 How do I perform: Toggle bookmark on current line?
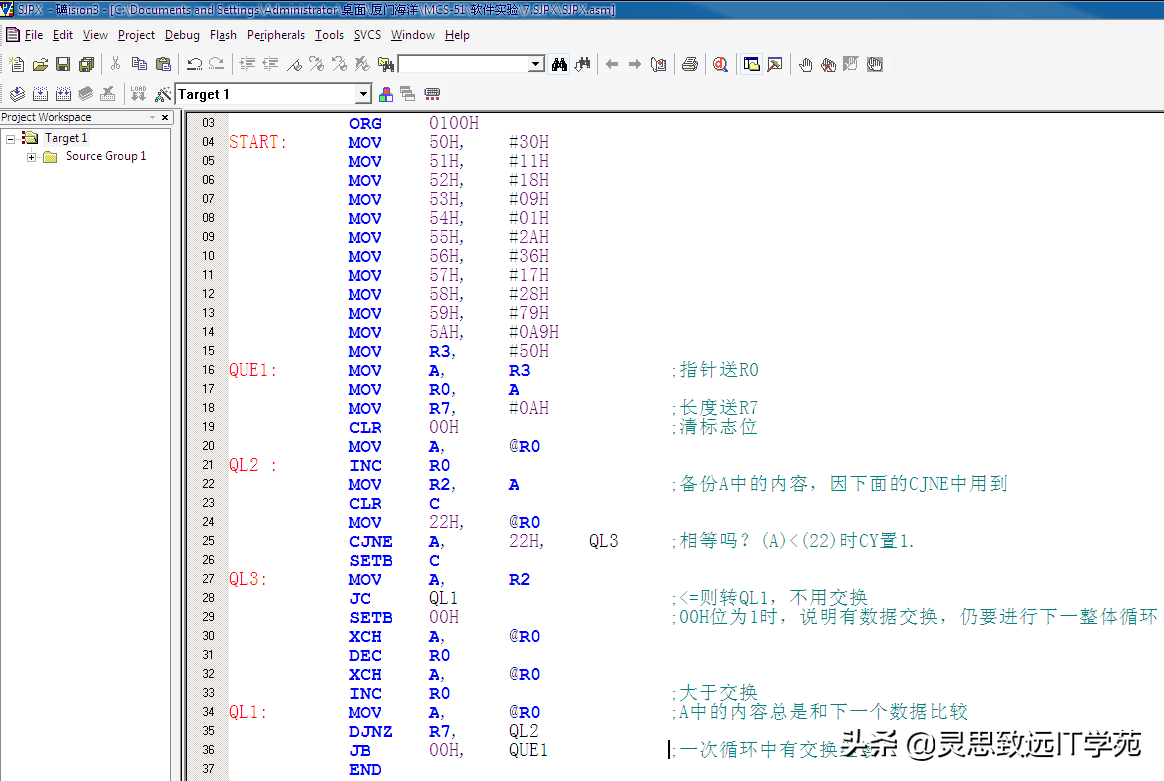tap(294, 65)
